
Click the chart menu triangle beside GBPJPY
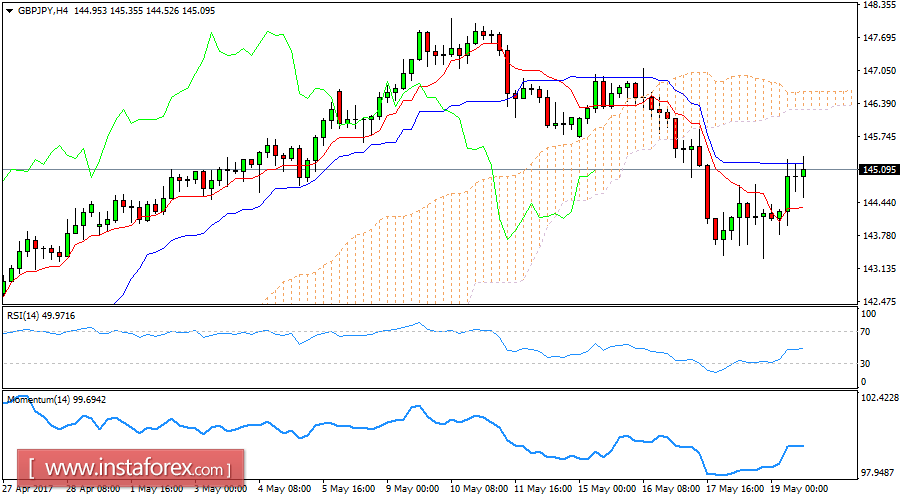9,11
